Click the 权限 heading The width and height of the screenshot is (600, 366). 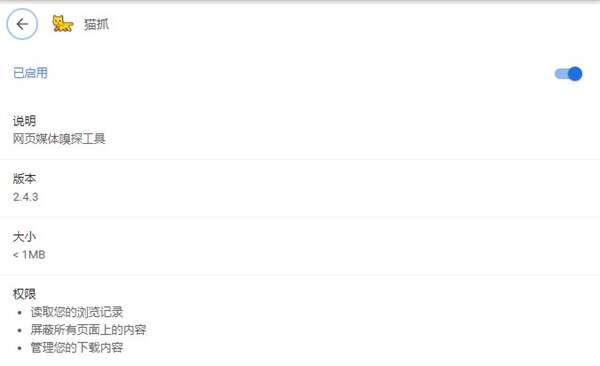(24, 294)
